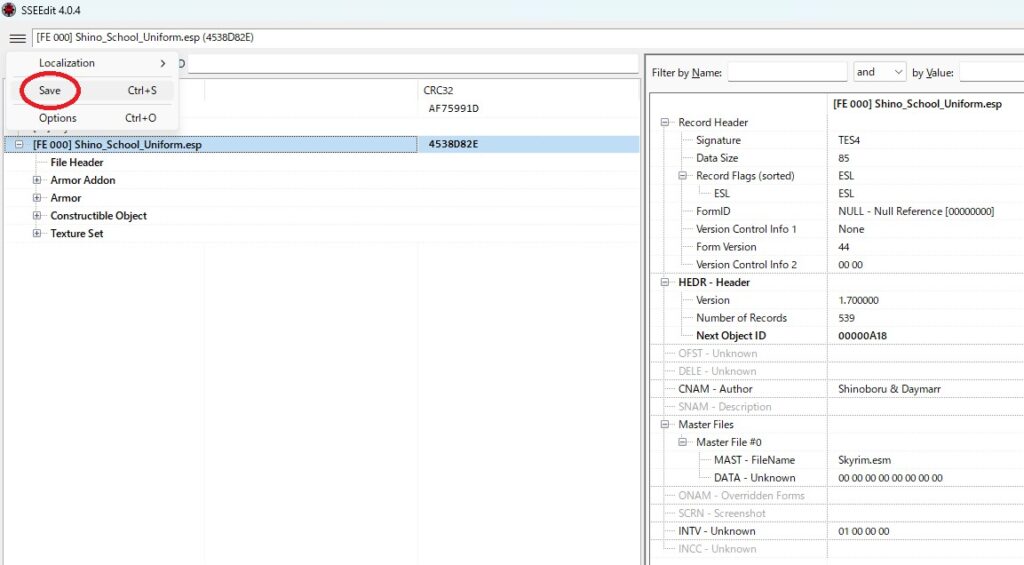The width and height of the screenshot is (1024, 565).
Task: Click the filter by Value input field
Action: pos(991,72)
